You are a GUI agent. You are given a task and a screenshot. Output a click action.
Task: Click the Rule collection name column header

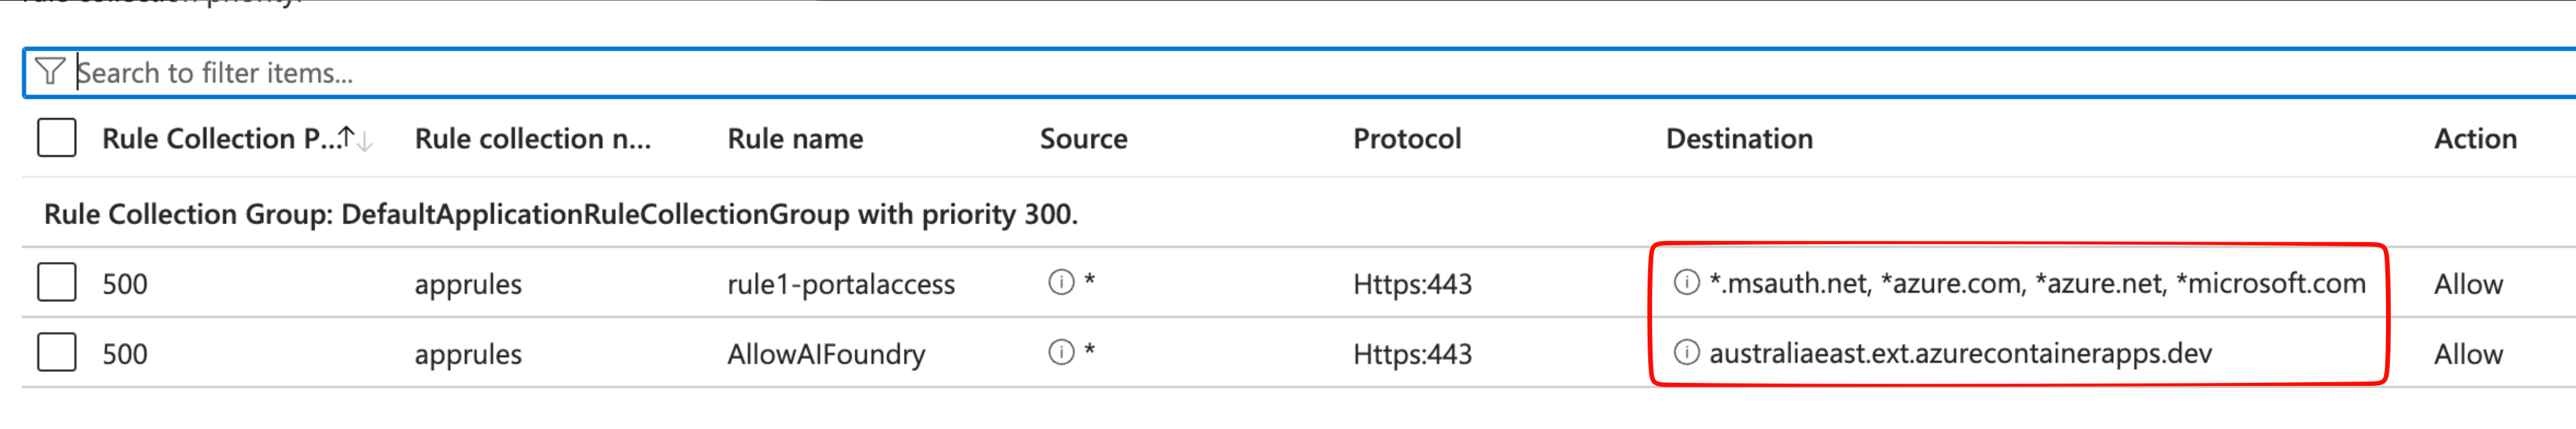532,139
